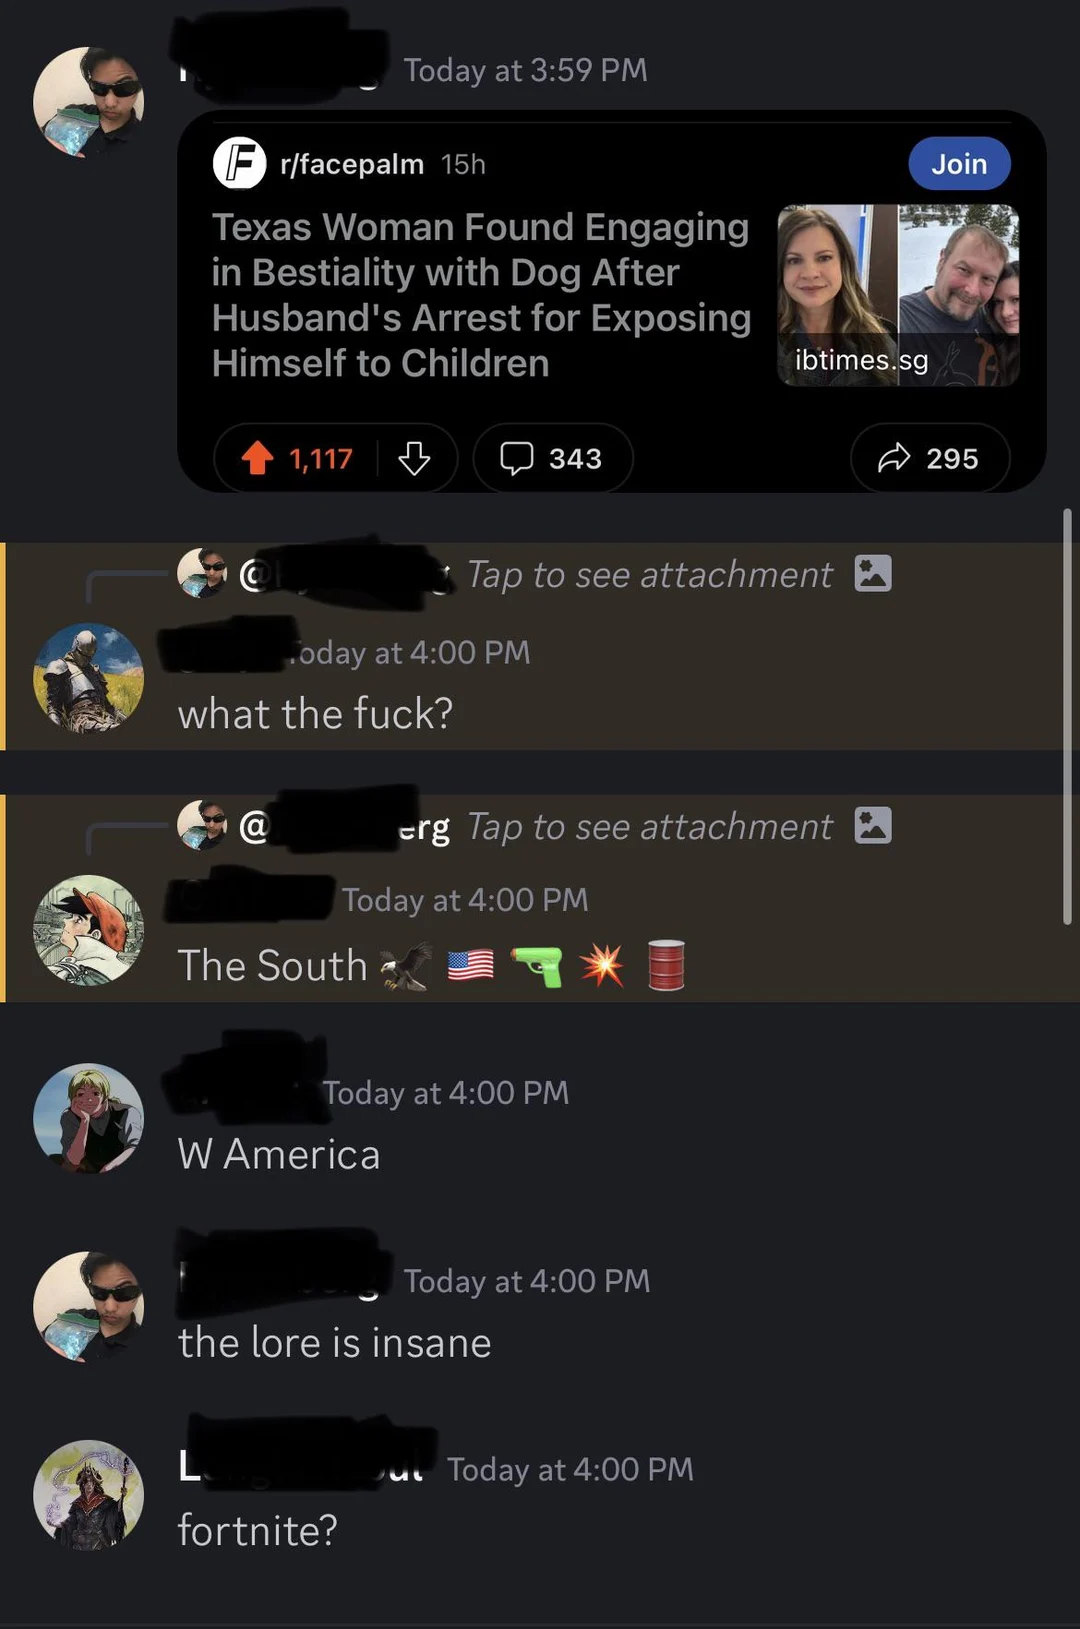The width and height of the screenshot is (1080, 1629).
Task: Open avatar of 'The South' sender
Action: click(88, 930)
